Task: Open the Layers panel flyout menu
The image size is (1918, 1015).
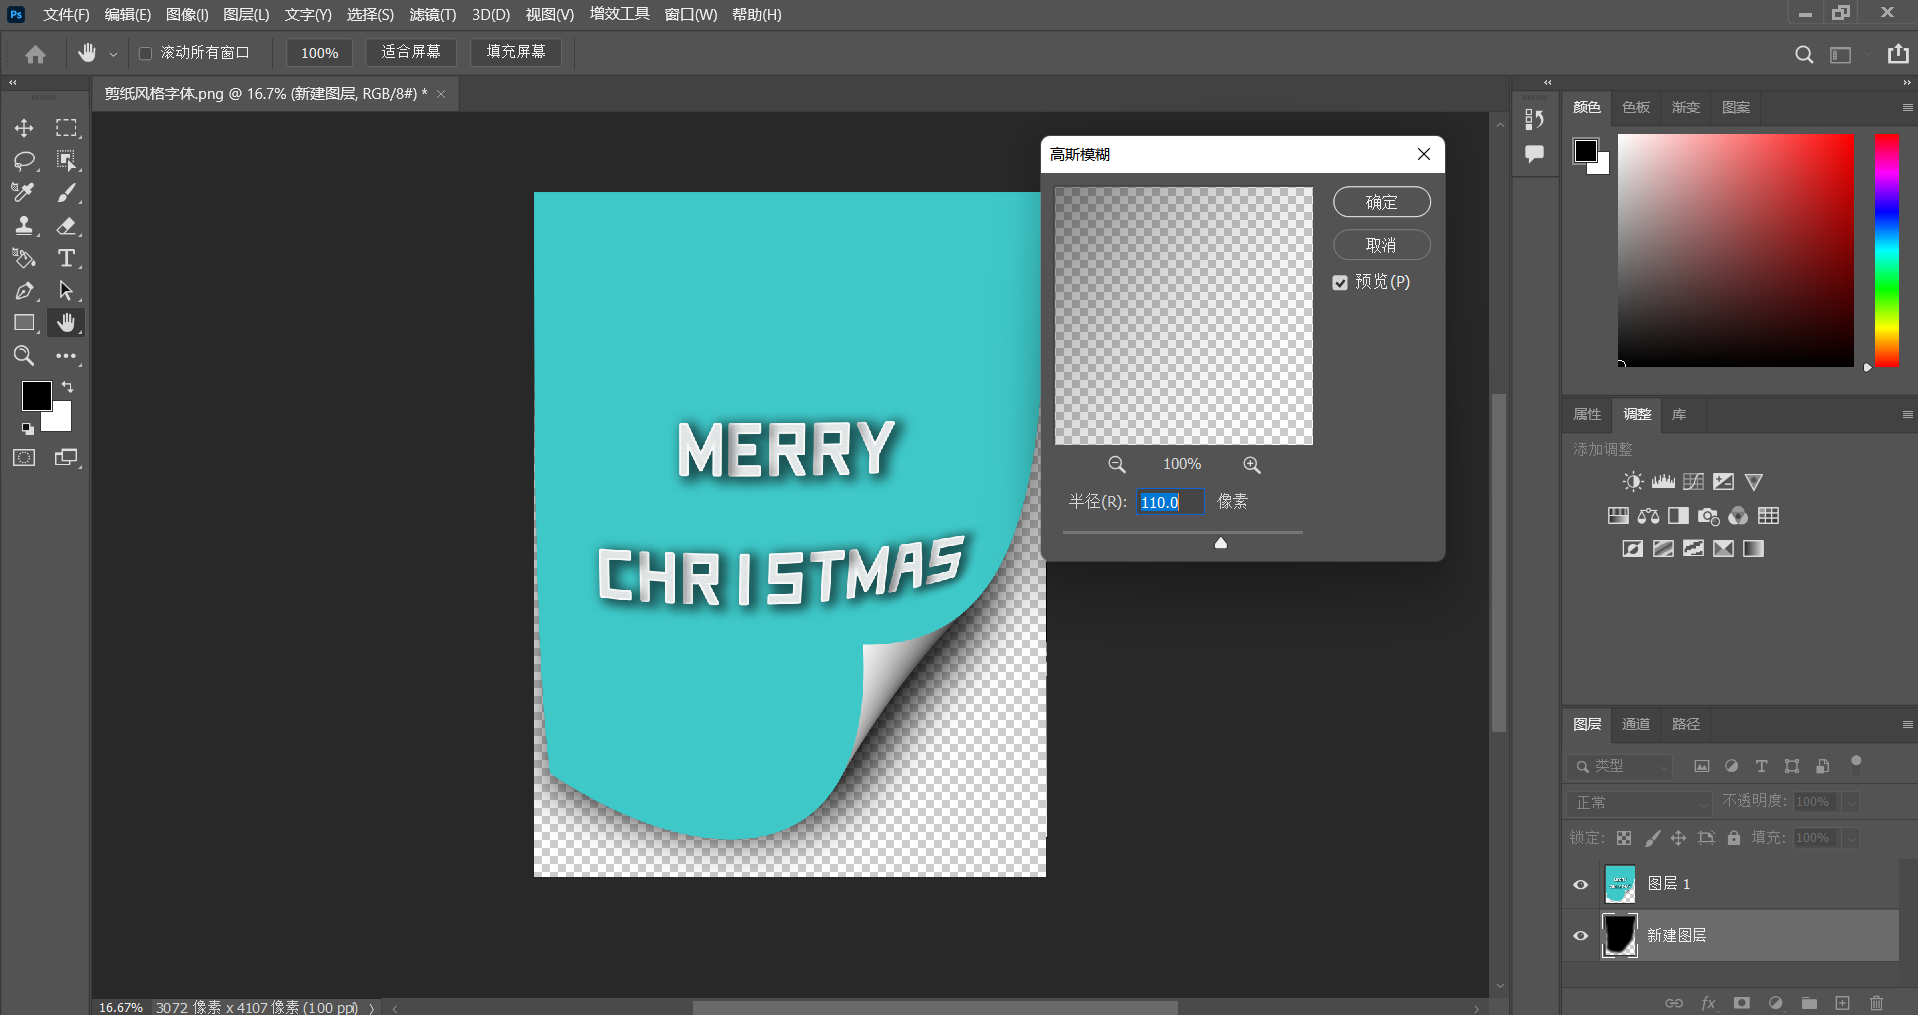Action: click(1907, 724)
